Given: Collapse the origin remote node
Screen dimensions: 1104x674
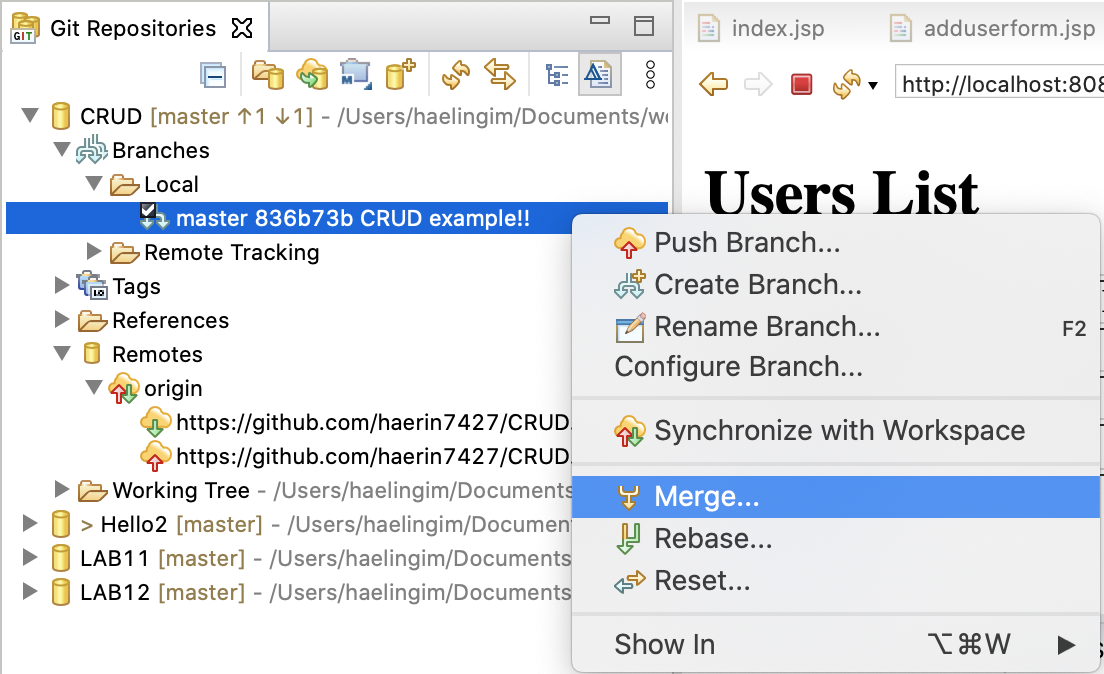Looking at the screenshot, I should [94, 387].
